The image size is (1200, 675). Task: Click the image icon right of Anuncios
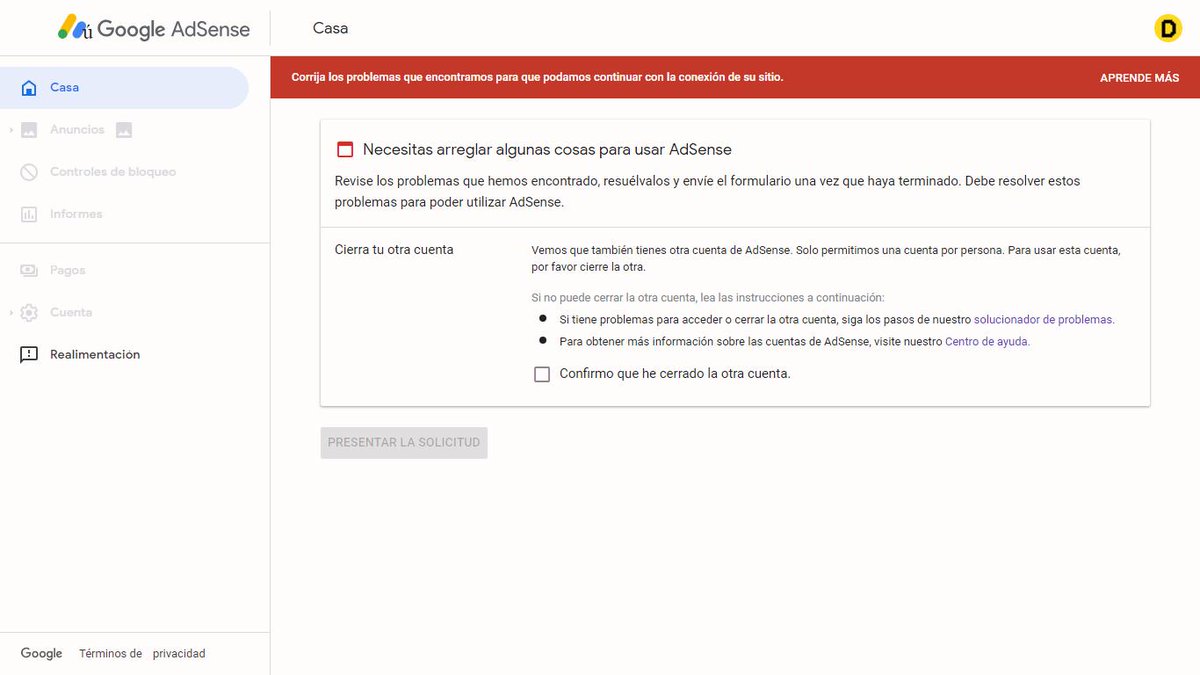pos(124,130)
